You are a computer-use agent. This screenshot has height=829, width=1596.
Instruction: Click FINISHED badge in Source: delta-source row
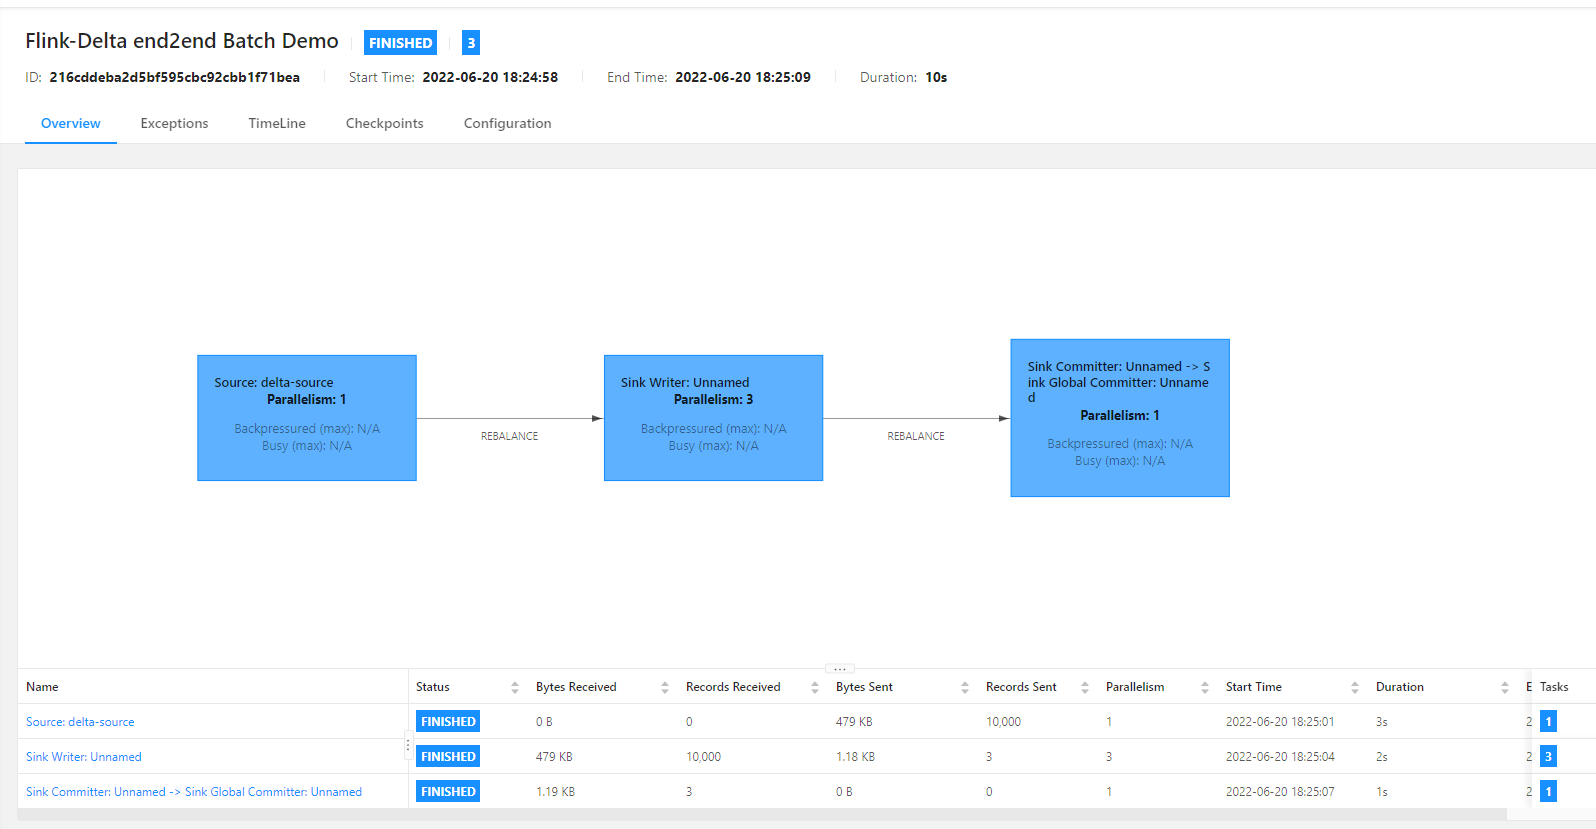coord(448,722)
